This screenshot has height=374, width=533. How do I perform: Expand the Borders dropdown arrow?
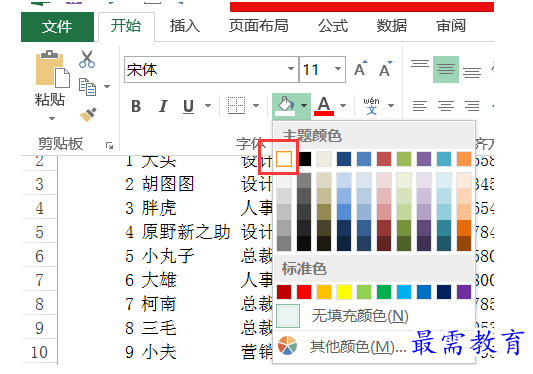pos(256,106)
